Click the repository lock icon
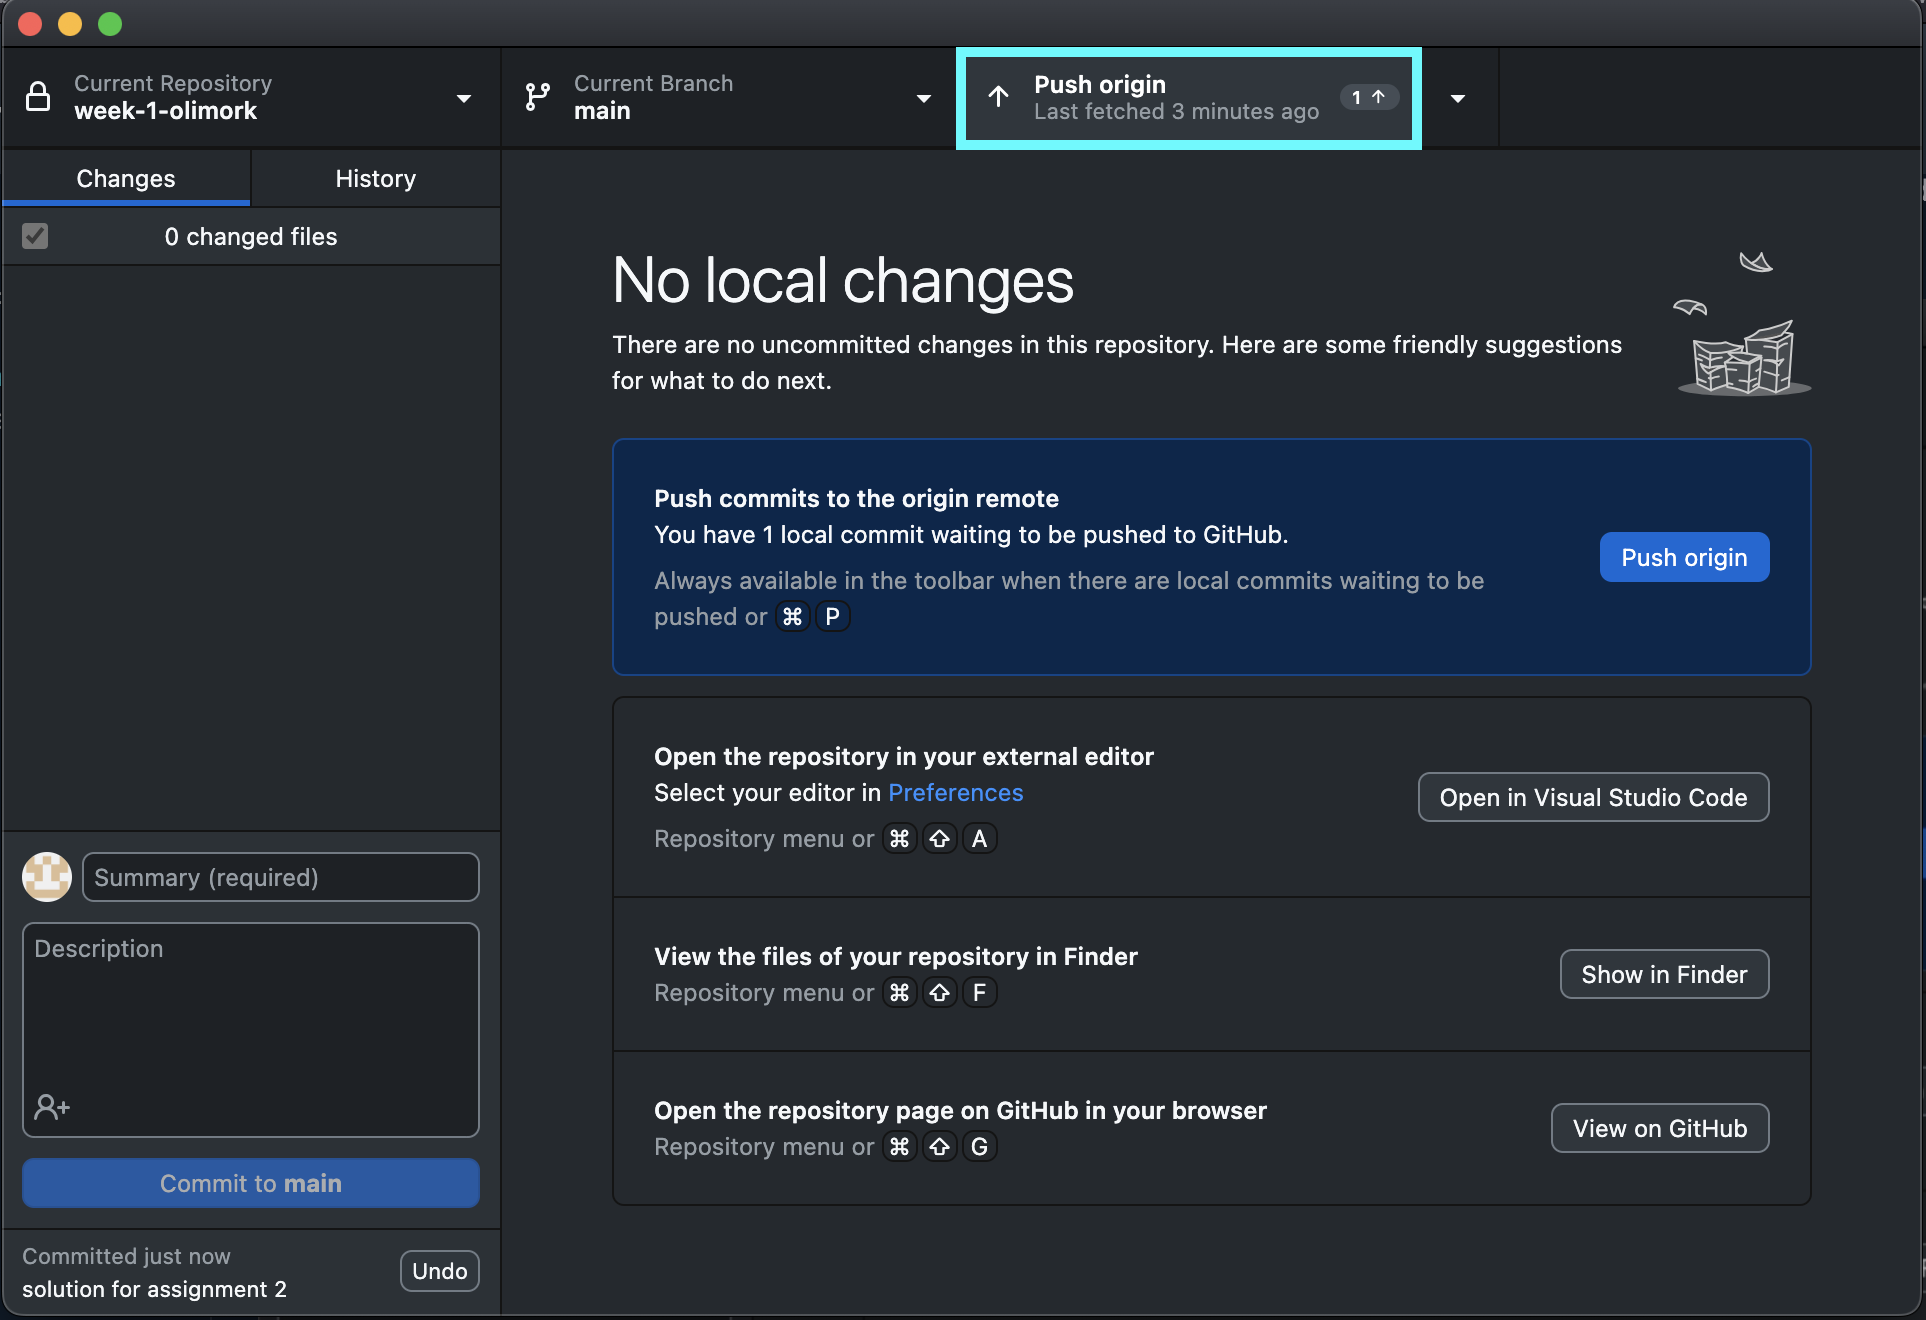This screenshot has height=1320, width=1926. pyautogui.click(x=38, y=97)
